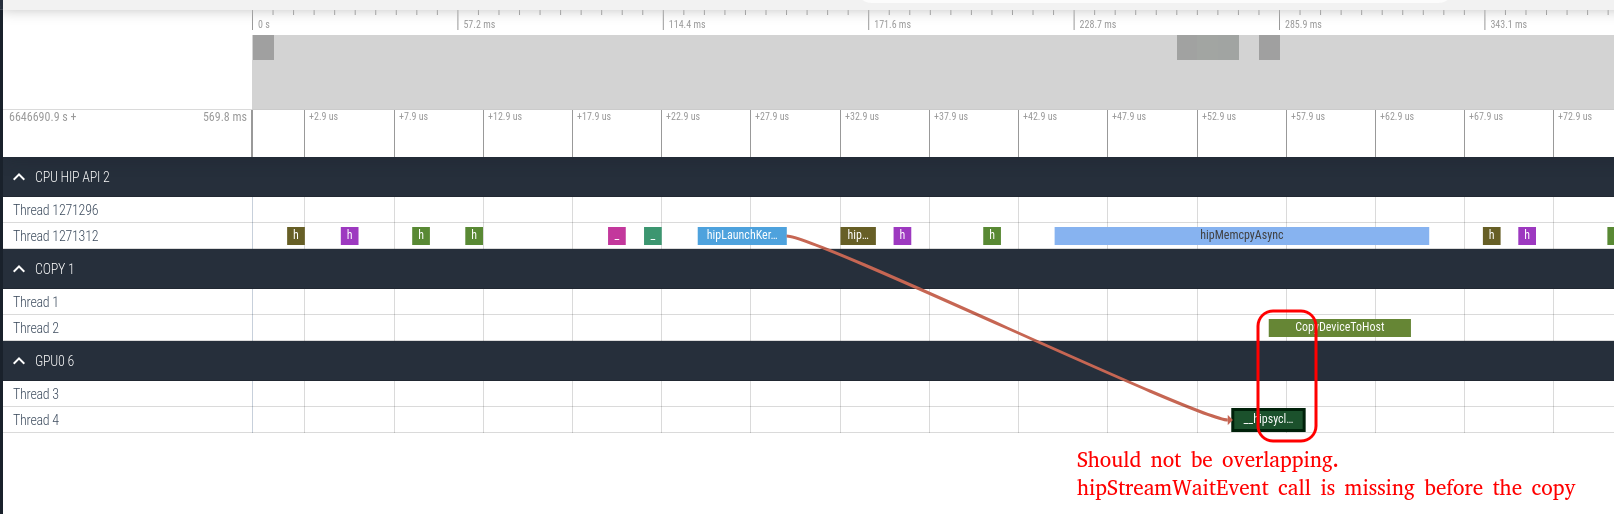
Task: Select the green h slice just after +7.9 us
Action: (421, 236)
